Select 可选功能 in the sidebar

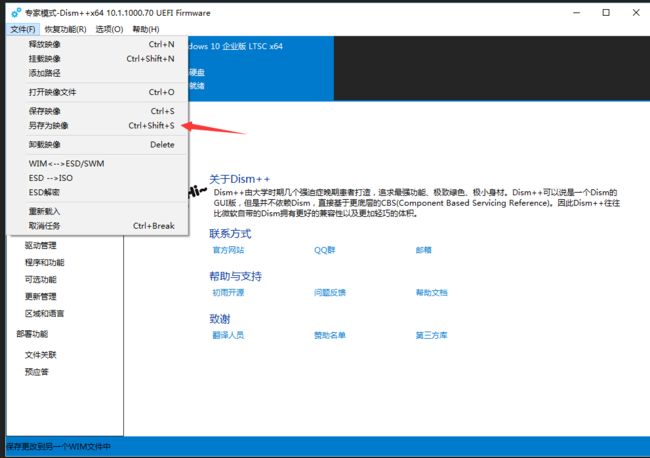(x=41, y=279)
